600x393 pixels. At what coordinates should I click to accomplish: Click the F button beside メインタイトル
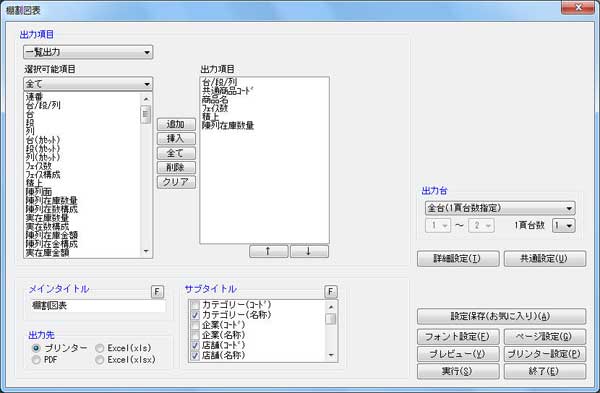click(157, 292)
